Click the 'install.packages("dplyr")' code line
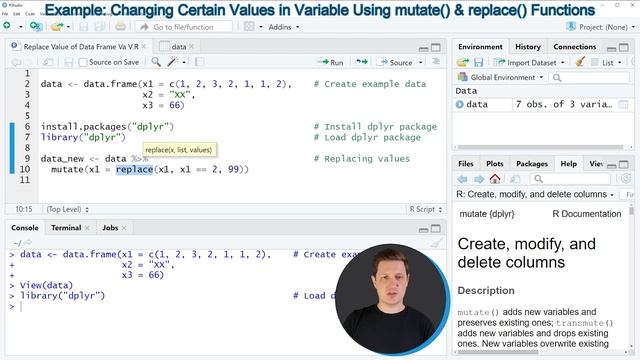 tap(107, 127)
